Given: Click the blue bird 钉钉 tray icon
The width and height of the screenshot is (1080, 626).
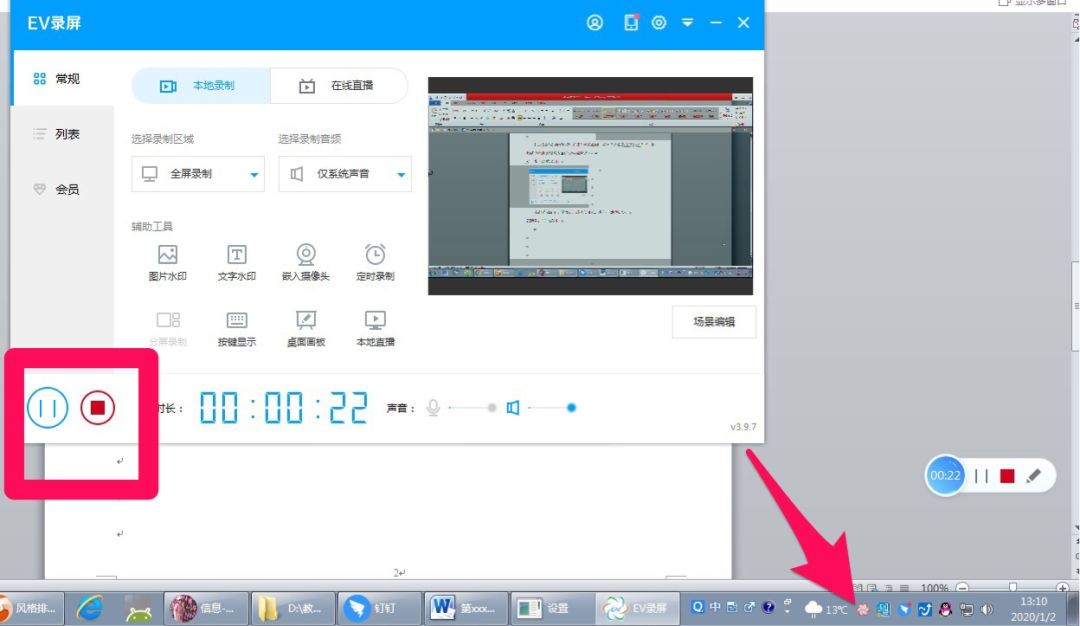Looking at the screenshot, I should 904,609.
